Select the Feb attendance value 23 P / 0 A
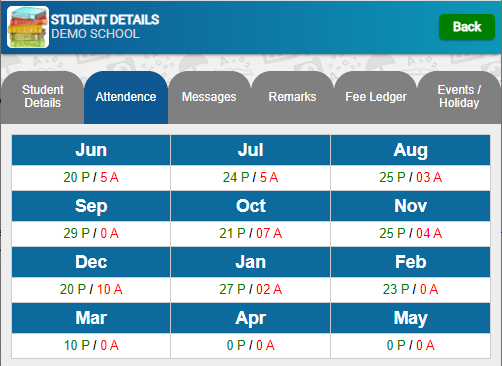 click(410, 289)
